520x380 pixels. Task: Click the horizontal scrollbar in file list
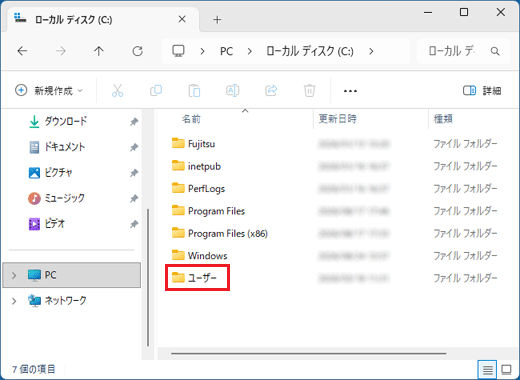point(309,353)
